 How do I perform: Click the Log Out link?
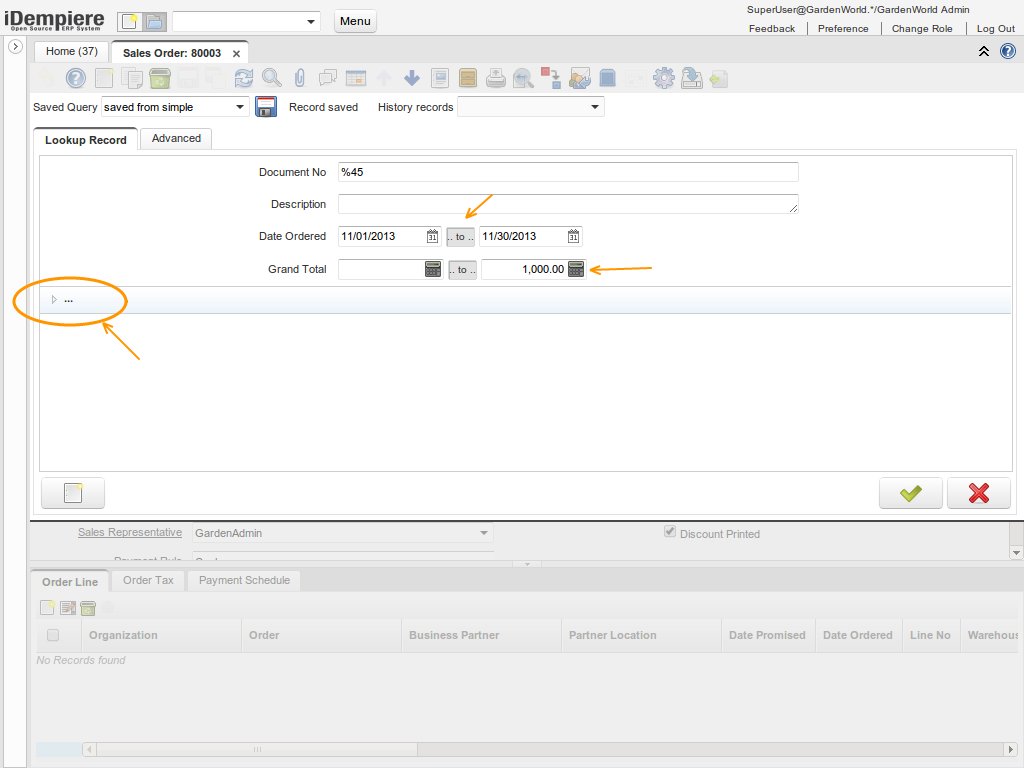[x=995, y=29]
